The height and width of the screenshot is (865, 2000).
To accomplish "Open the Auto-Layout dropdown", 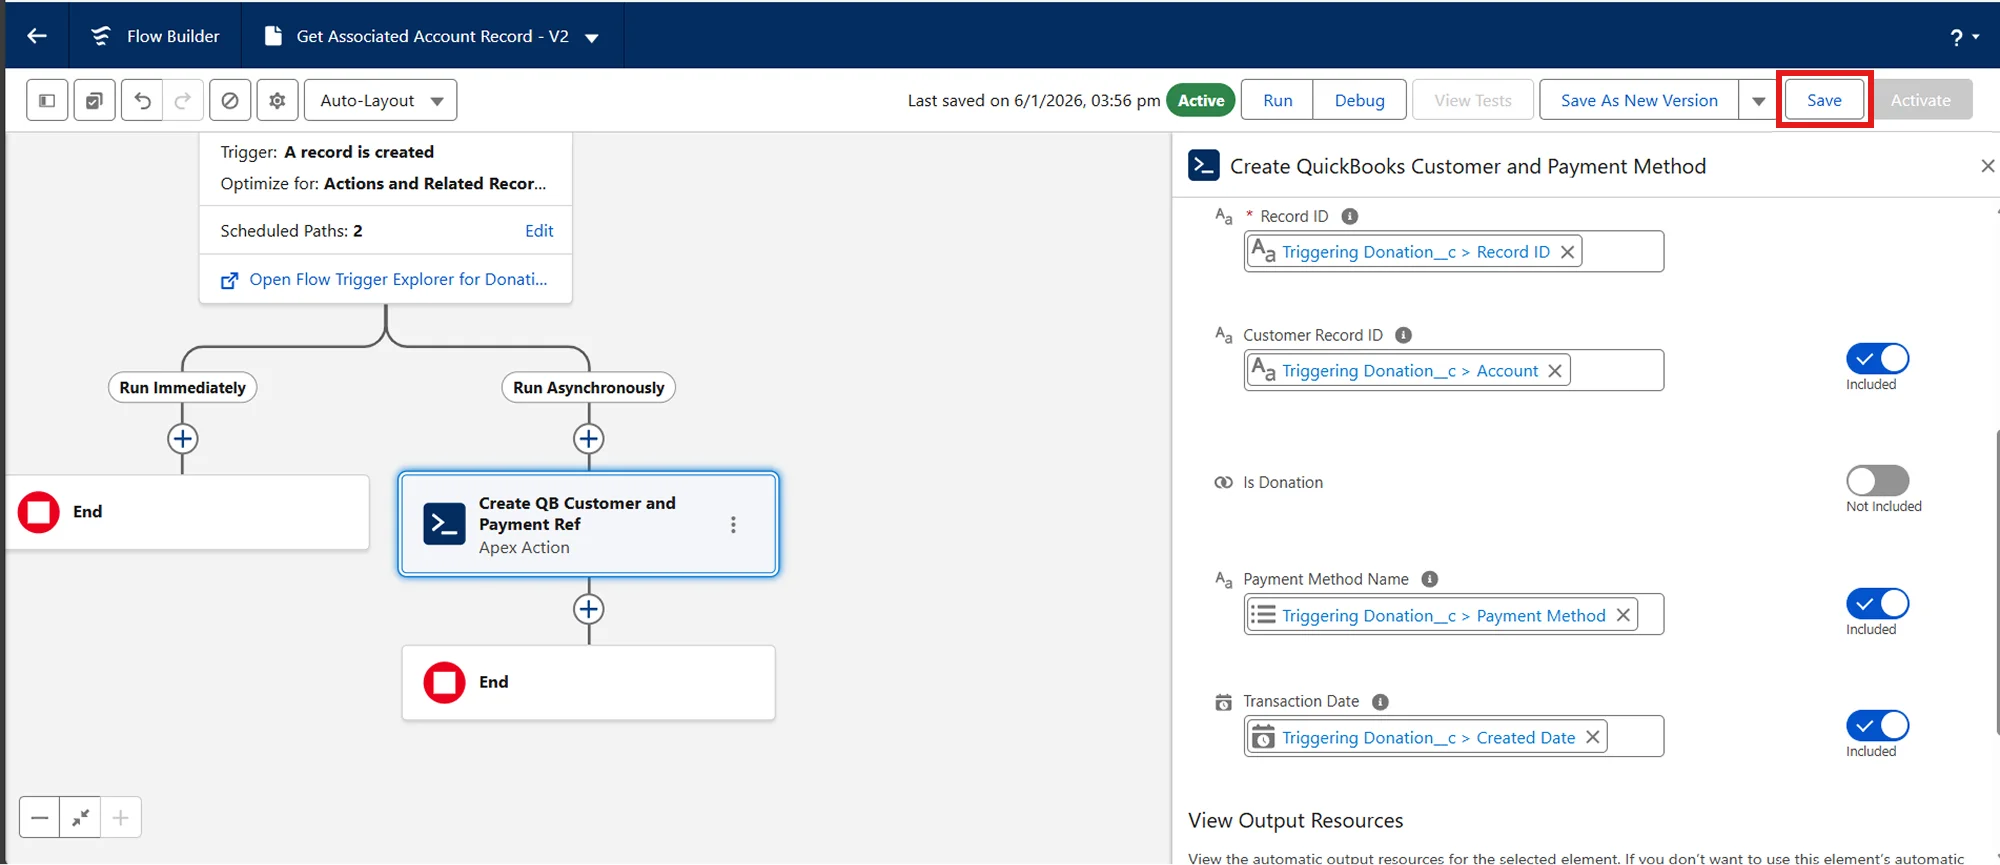I will pos(381,100).
